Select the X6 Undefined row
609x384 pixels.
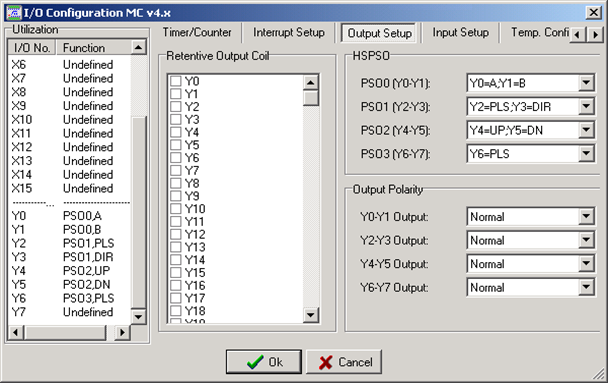(x=69, y=64)
